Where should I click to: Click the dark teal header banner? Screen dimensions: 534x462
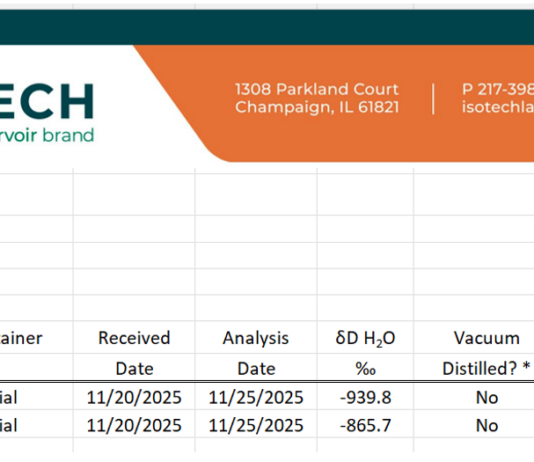267,27
